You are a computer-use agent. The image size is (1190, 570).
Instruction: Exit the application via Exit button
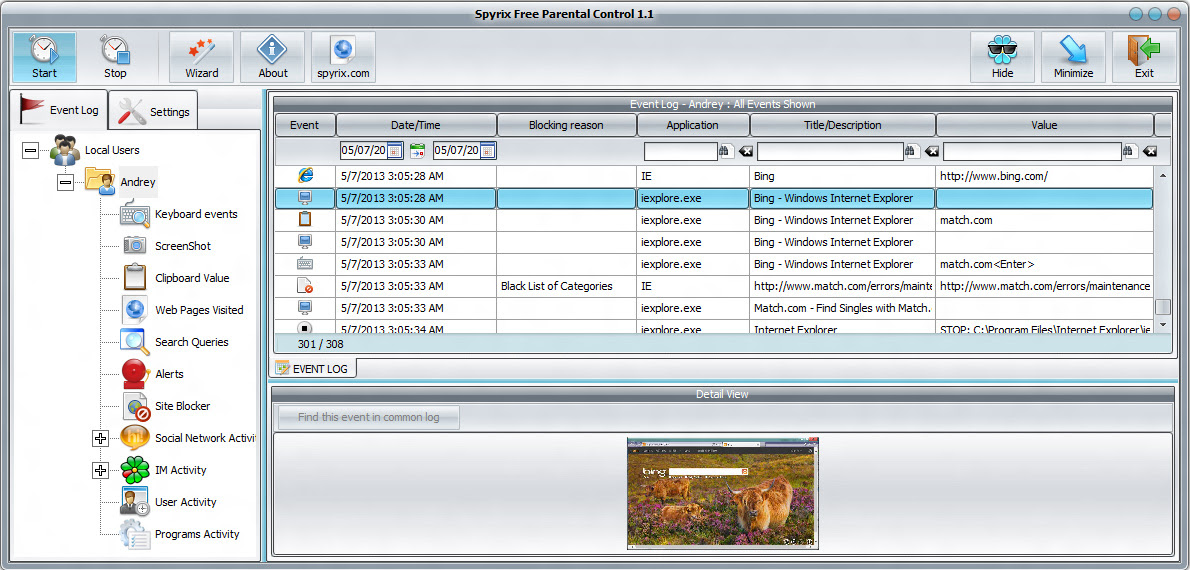[1144, 57]
